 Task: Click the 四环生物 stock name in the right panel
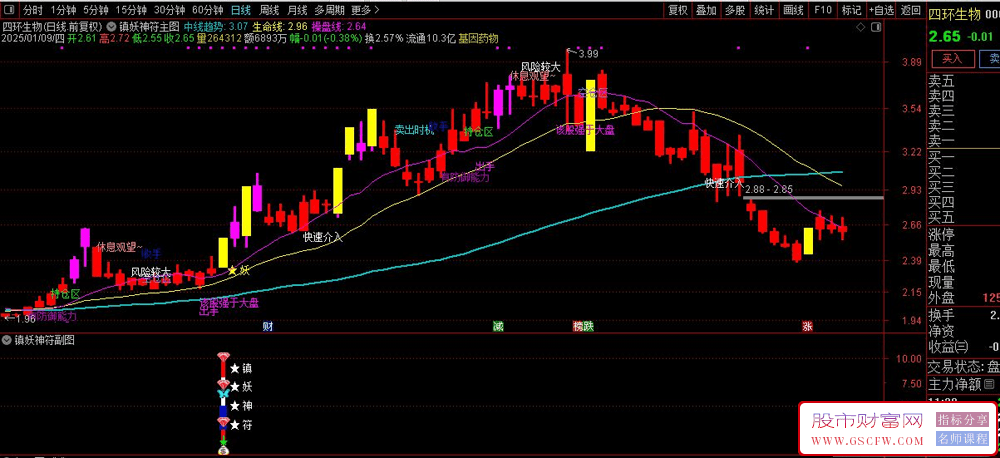(953, 17)
